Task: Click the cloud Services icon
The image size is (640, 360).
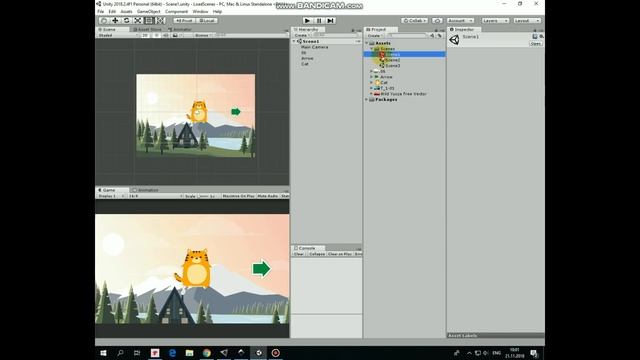Action: 437,20
